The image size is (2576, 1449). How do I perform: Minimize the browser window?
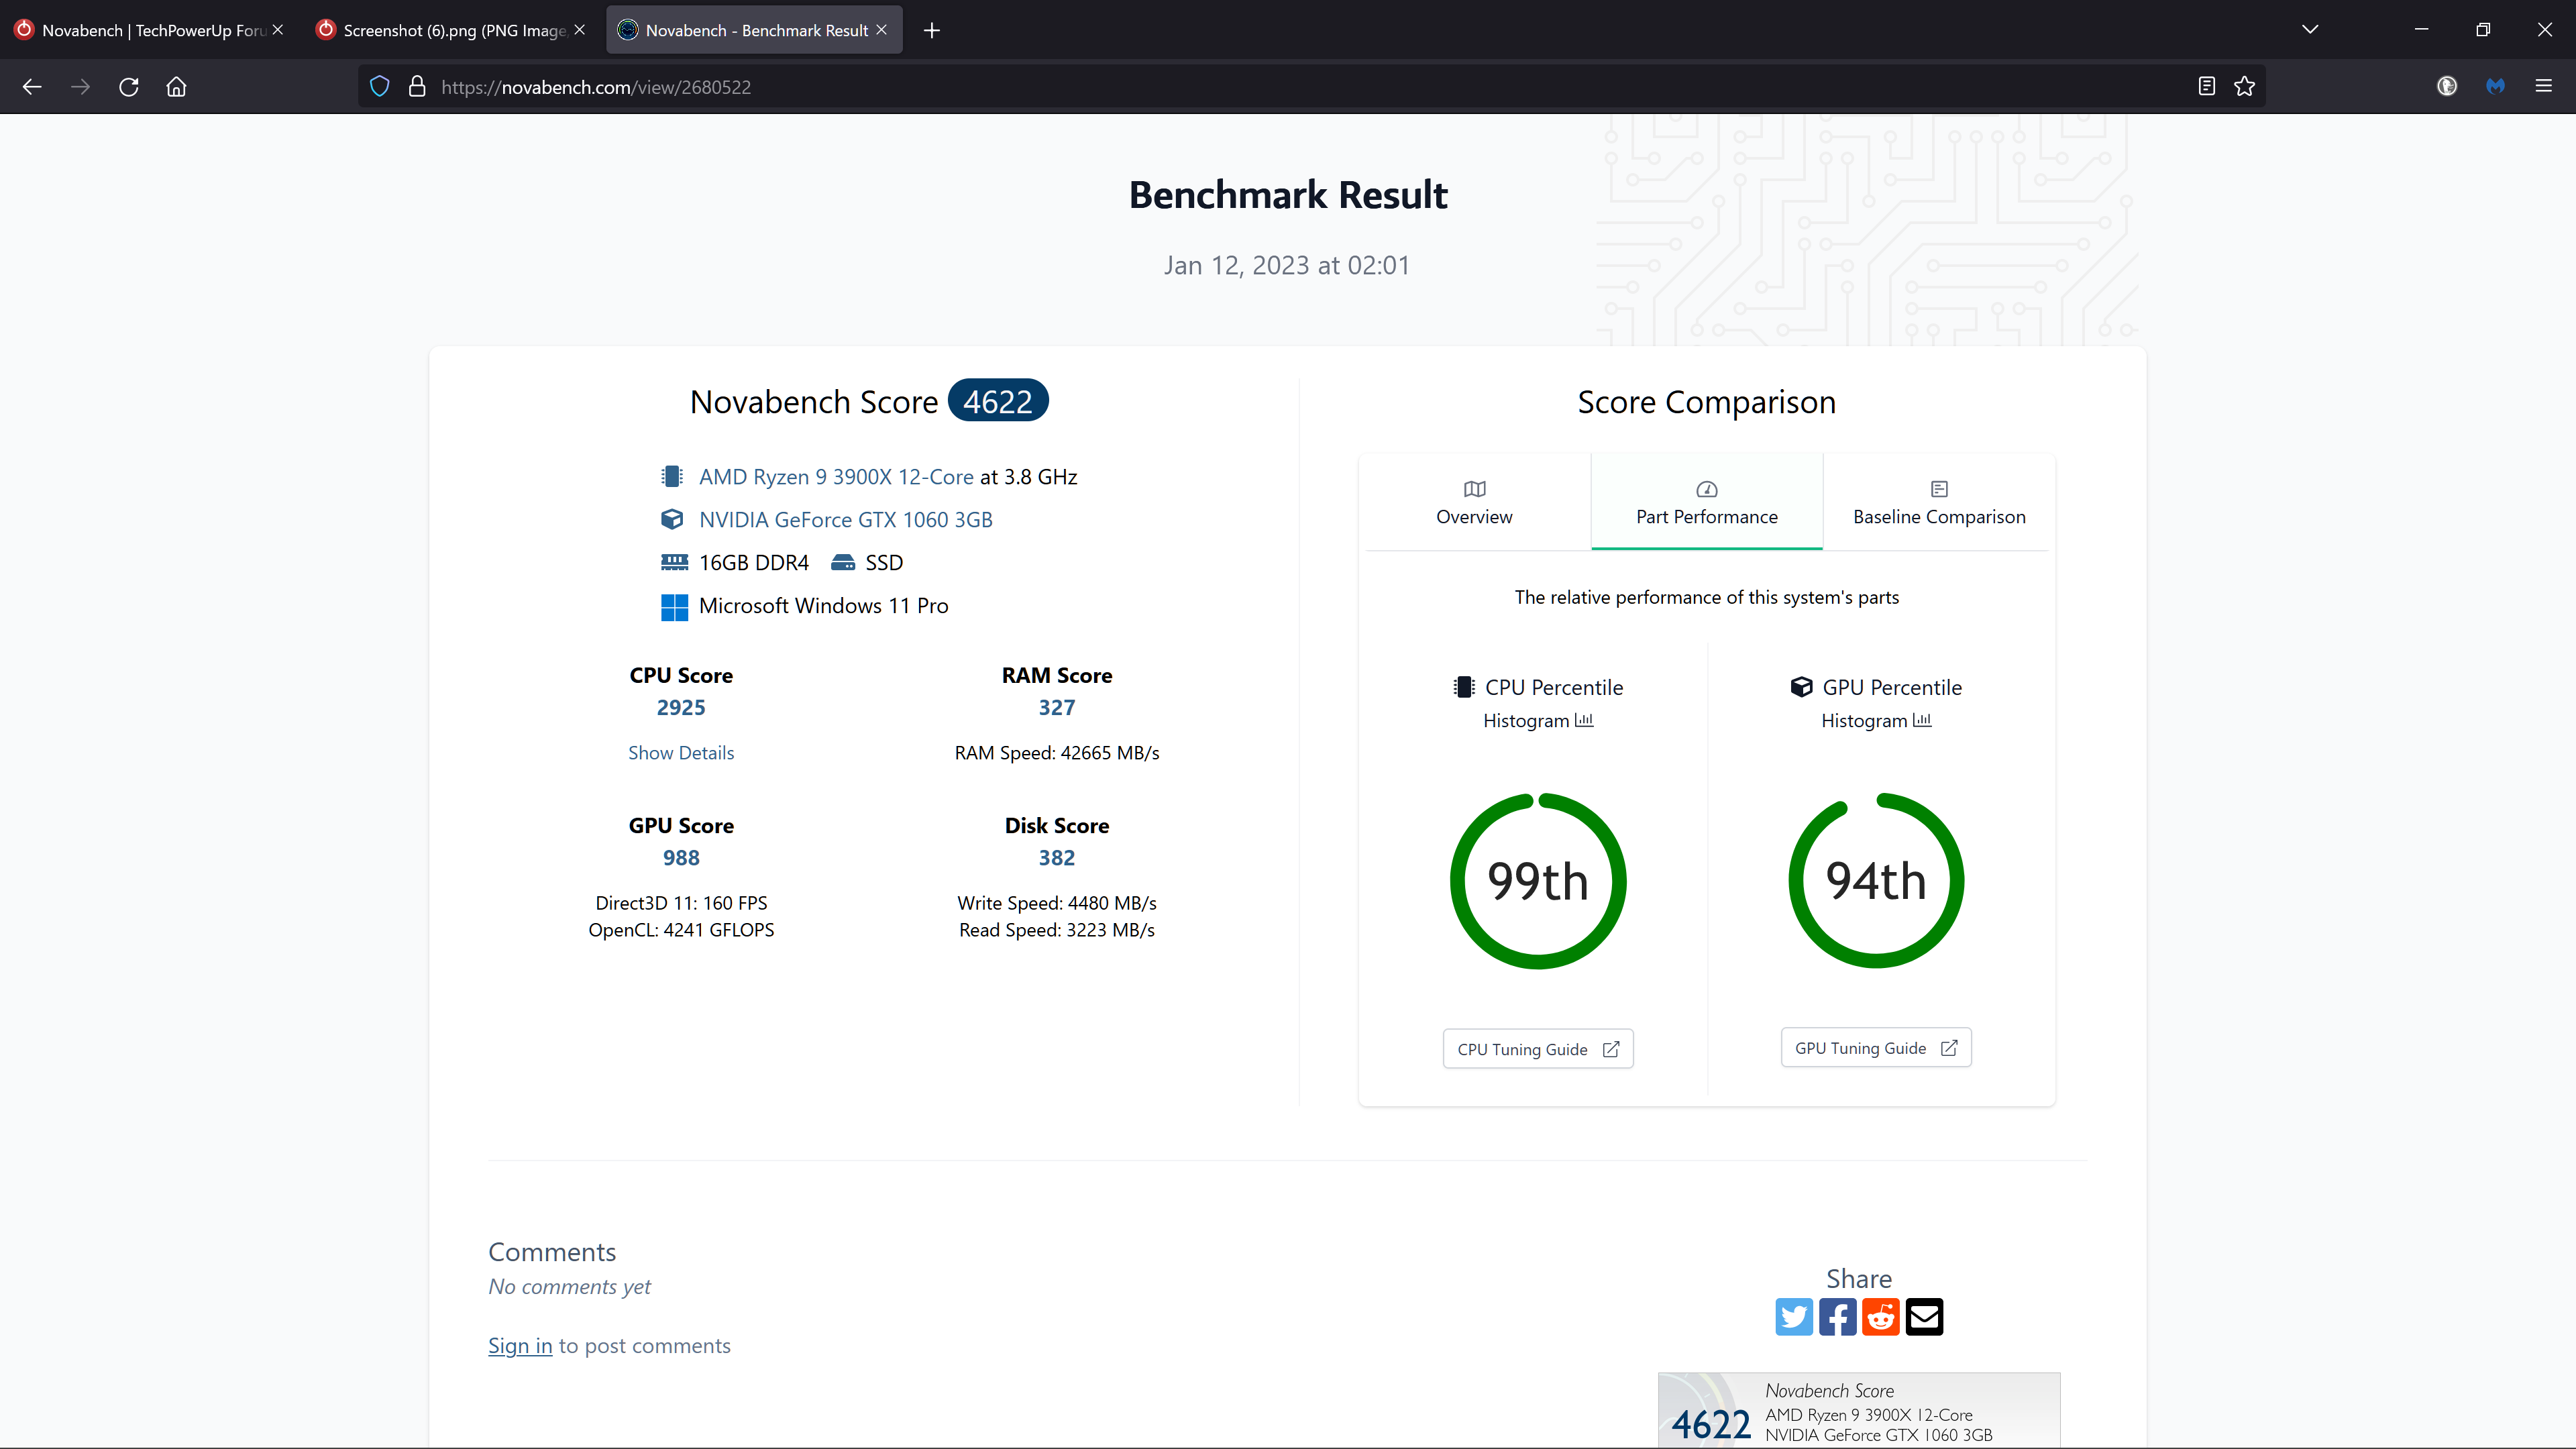point(2421,29)
